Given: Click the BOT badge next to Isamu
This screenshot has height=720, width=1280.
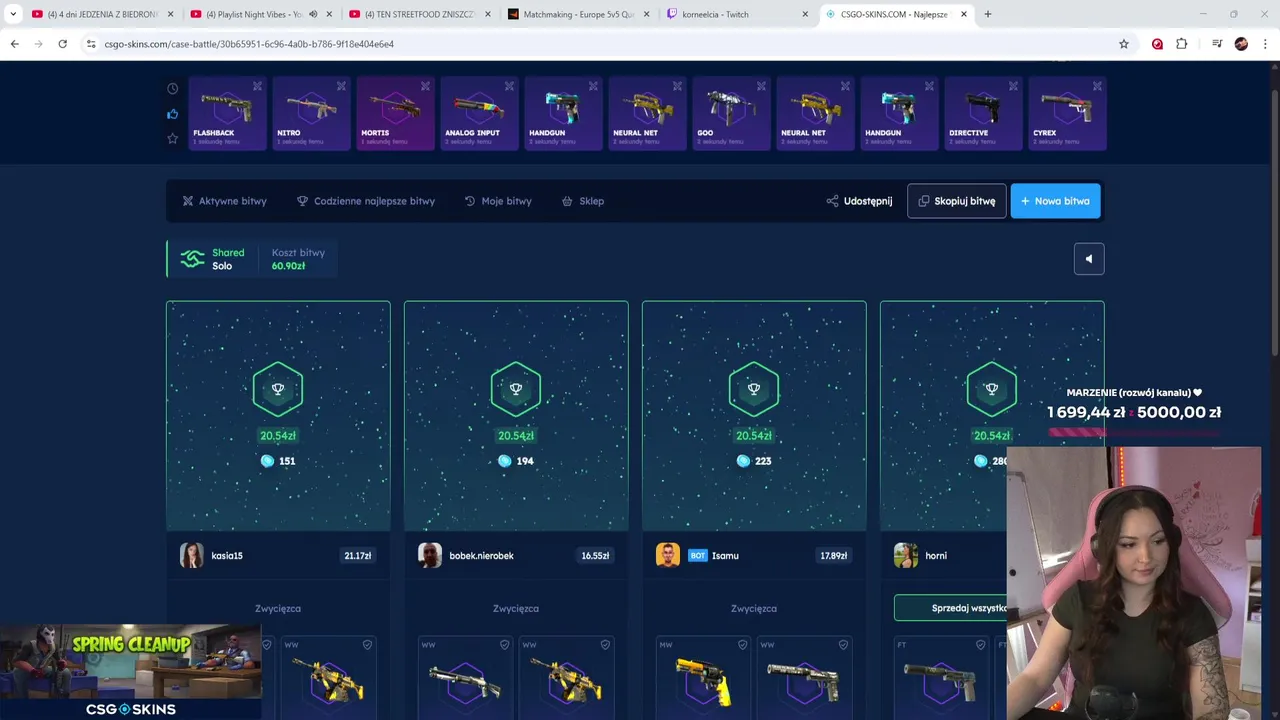Looking at the screenshot, I should [697, 556].
